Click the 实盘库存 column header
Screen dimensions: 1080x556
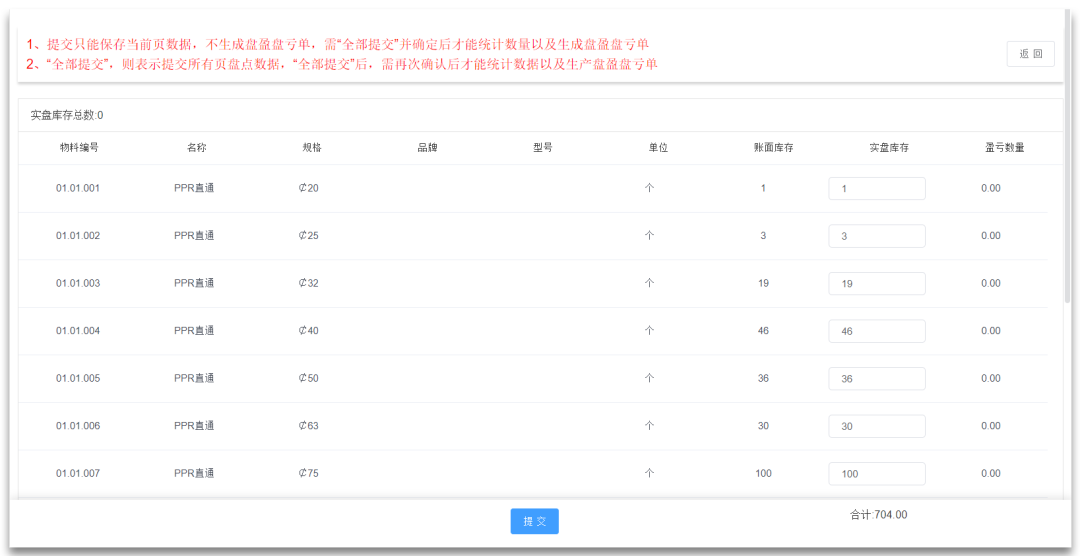[x=889, y=147]
